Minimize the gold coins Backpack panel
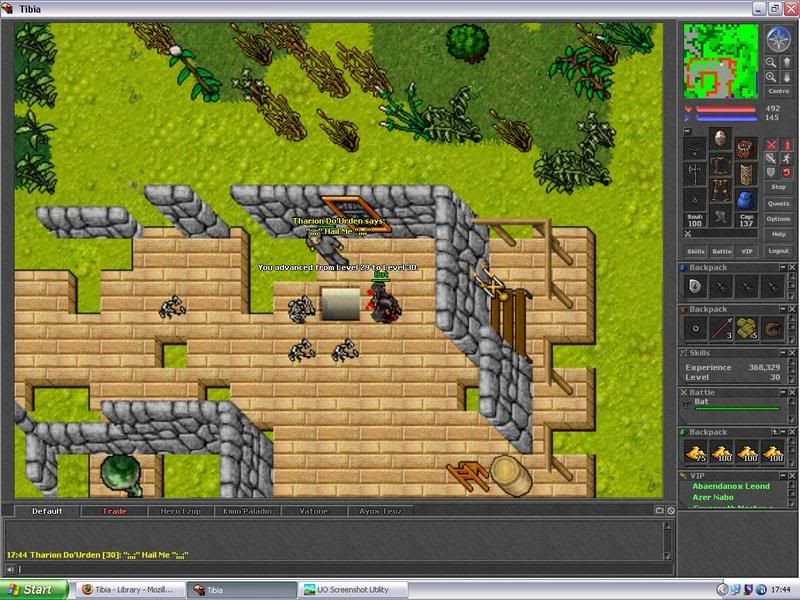Viewport: 800px width, 600px height. point(783,432)
